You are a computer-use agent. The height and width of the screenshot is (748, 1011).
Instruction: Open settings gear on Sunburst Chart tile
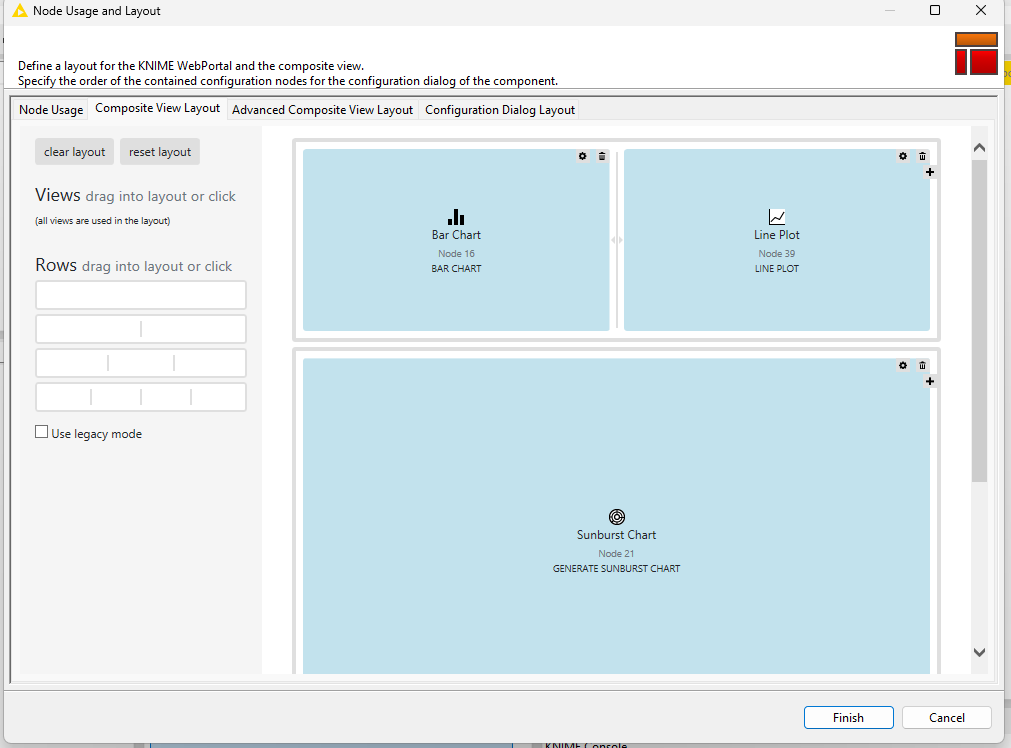903,366
